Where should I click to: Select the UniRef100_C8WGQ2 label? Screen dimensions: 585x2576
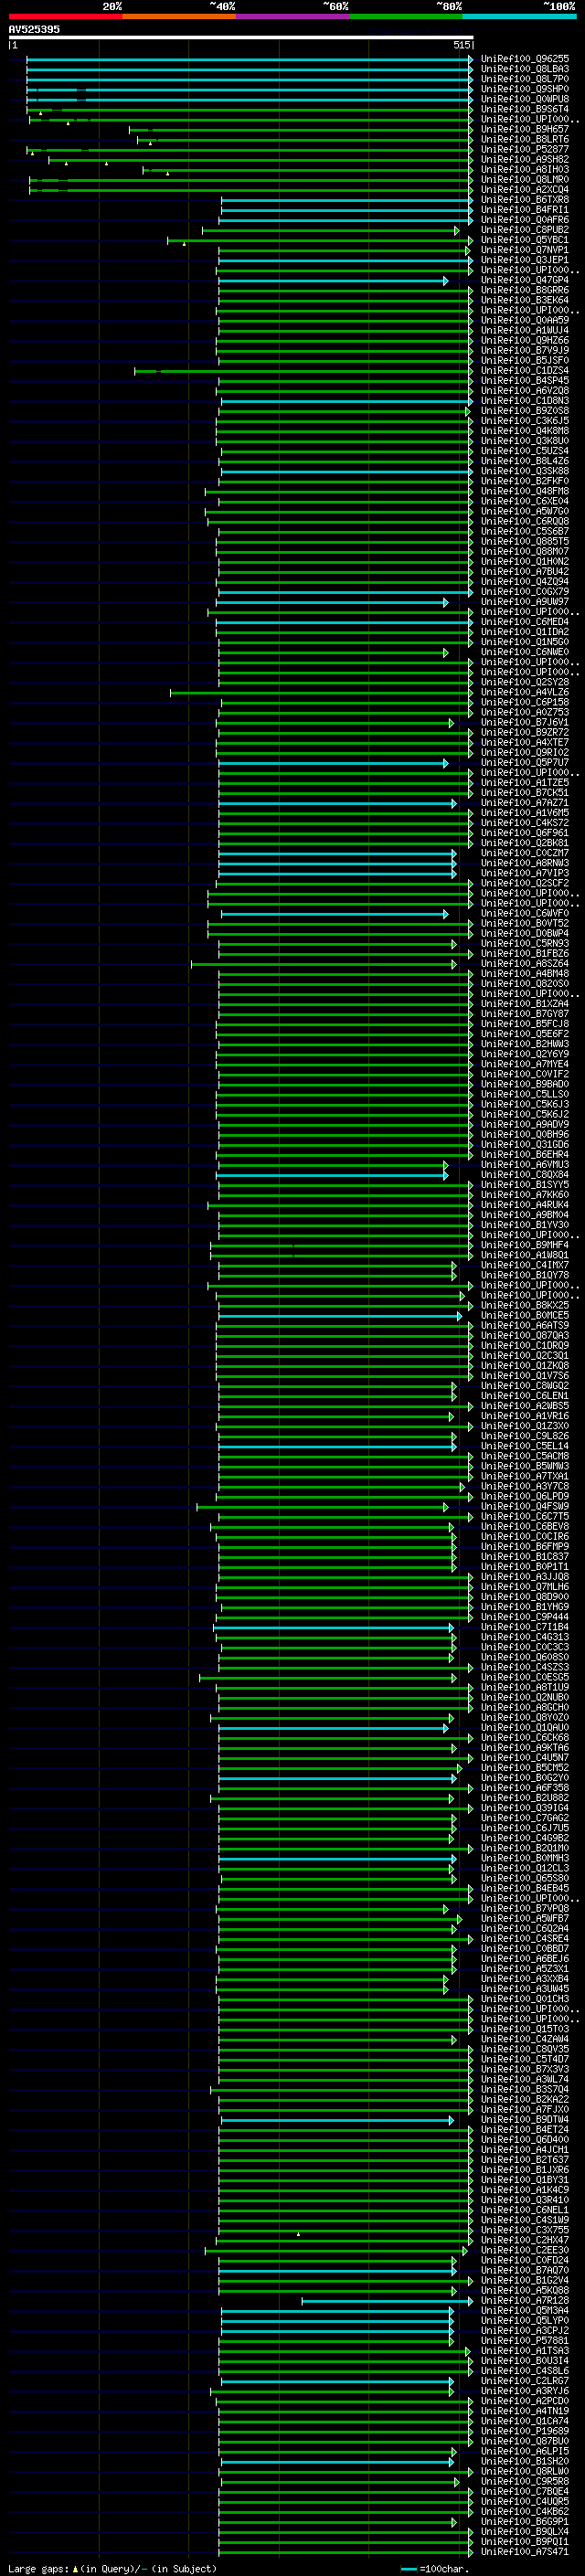coord(525,1386)
